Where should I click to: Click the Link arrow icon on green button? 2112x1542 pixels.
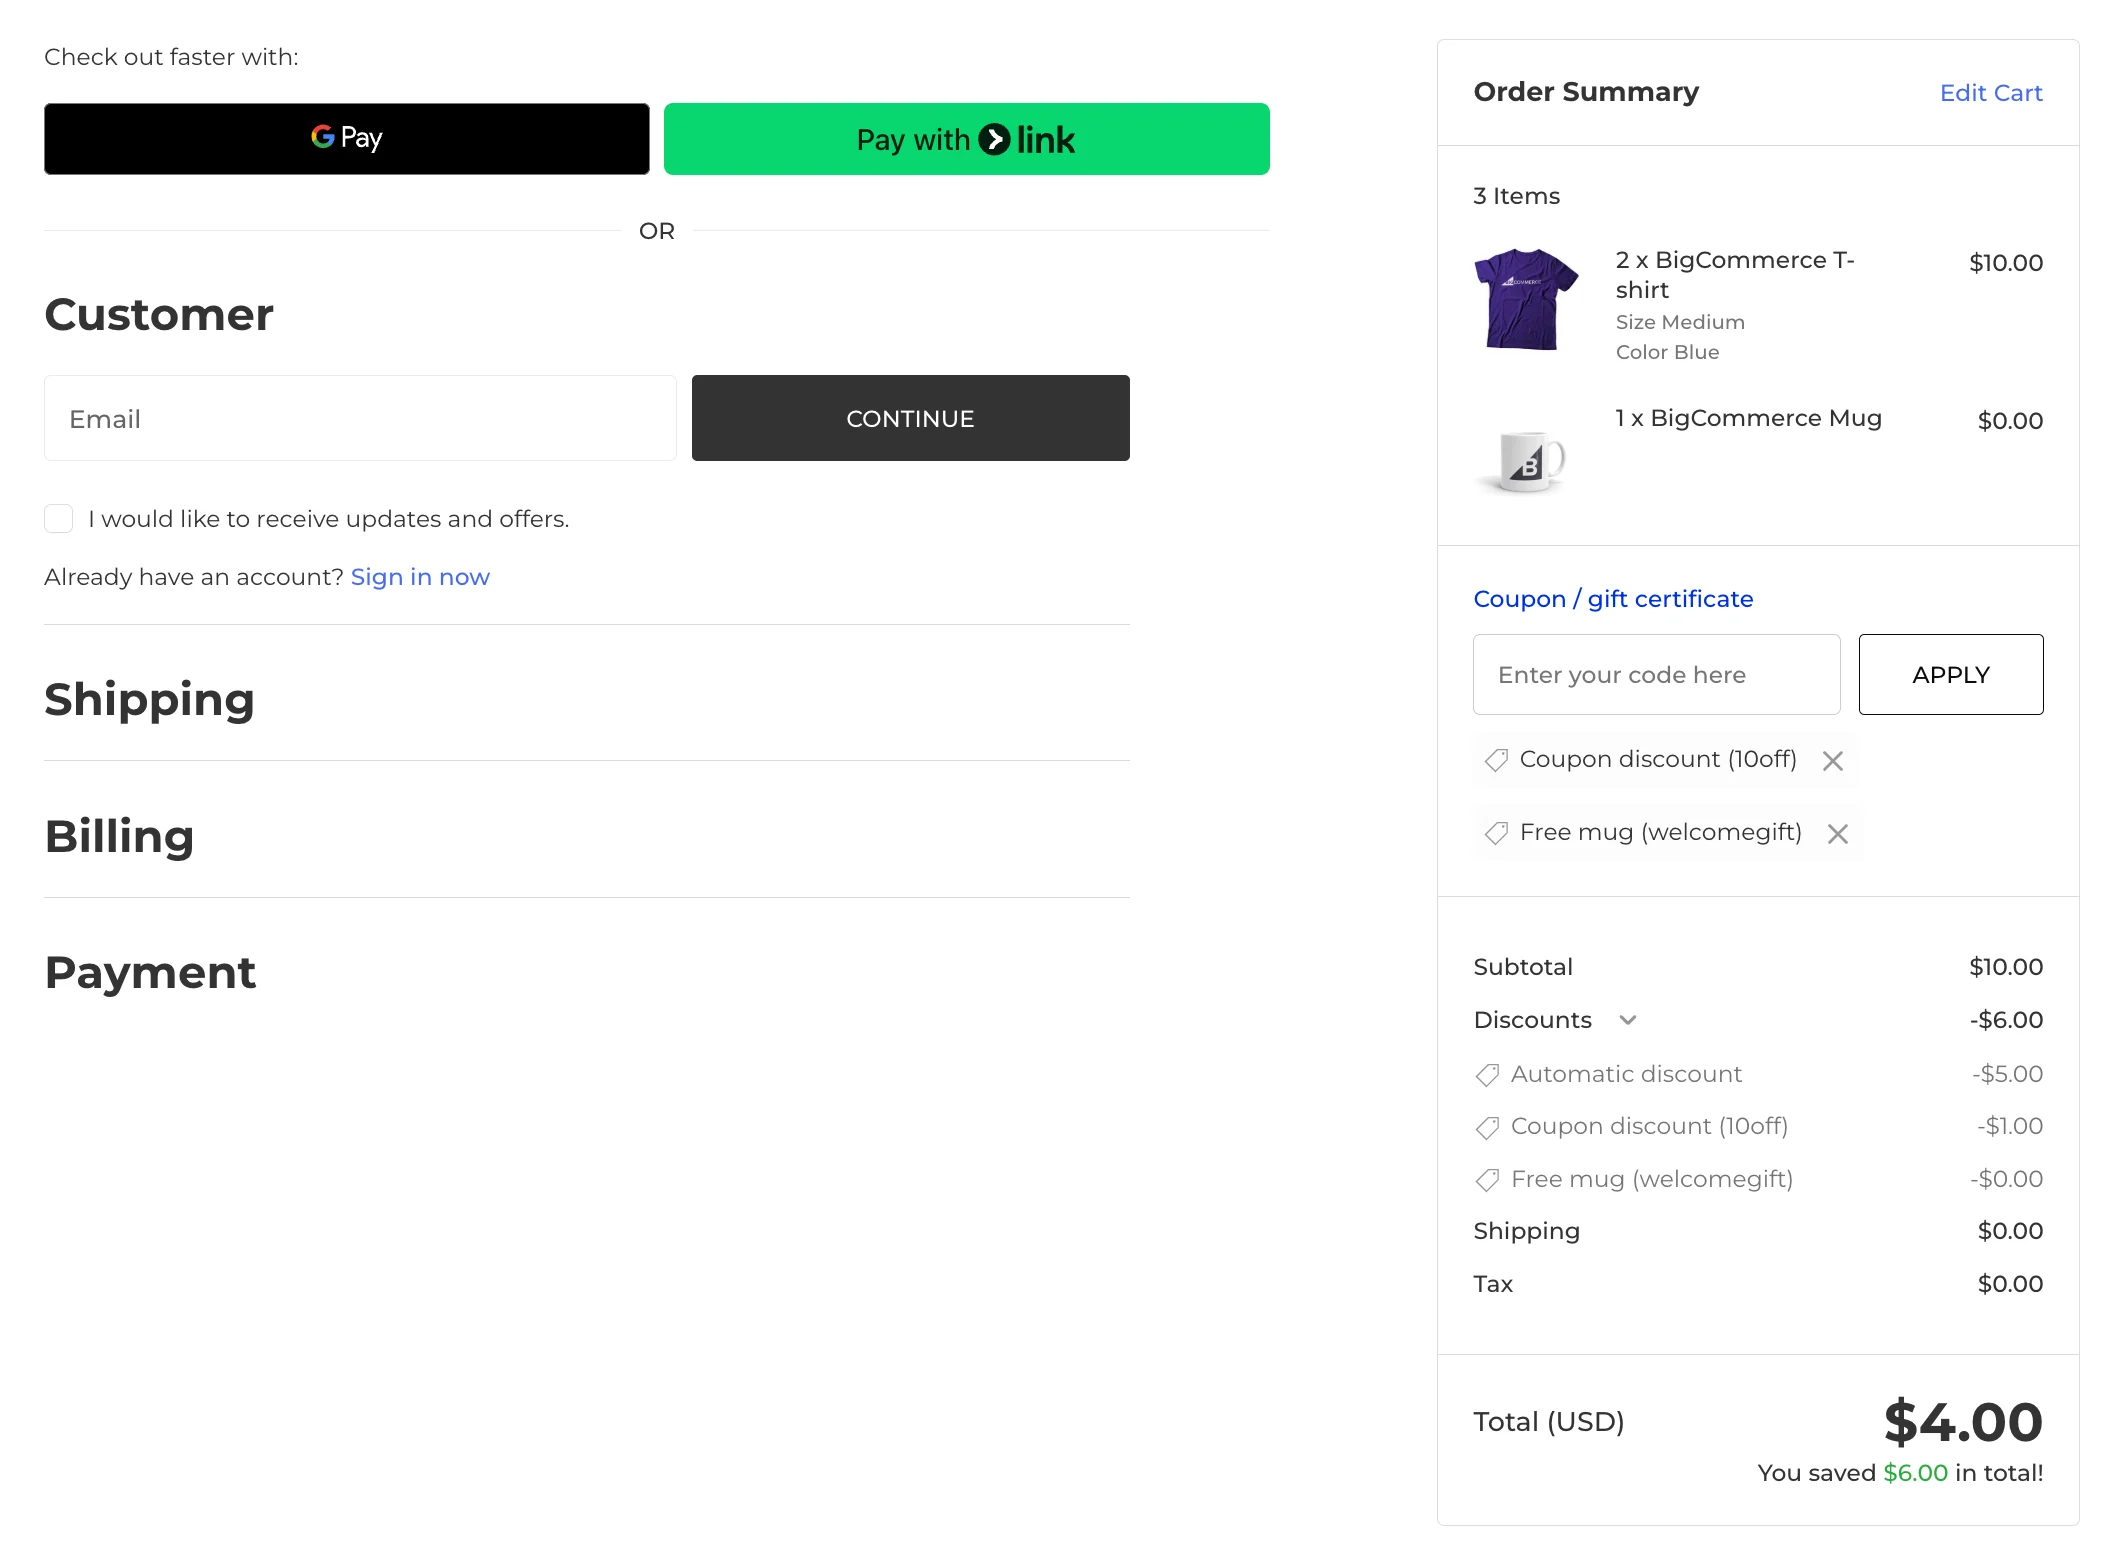[x=994, y=139]
